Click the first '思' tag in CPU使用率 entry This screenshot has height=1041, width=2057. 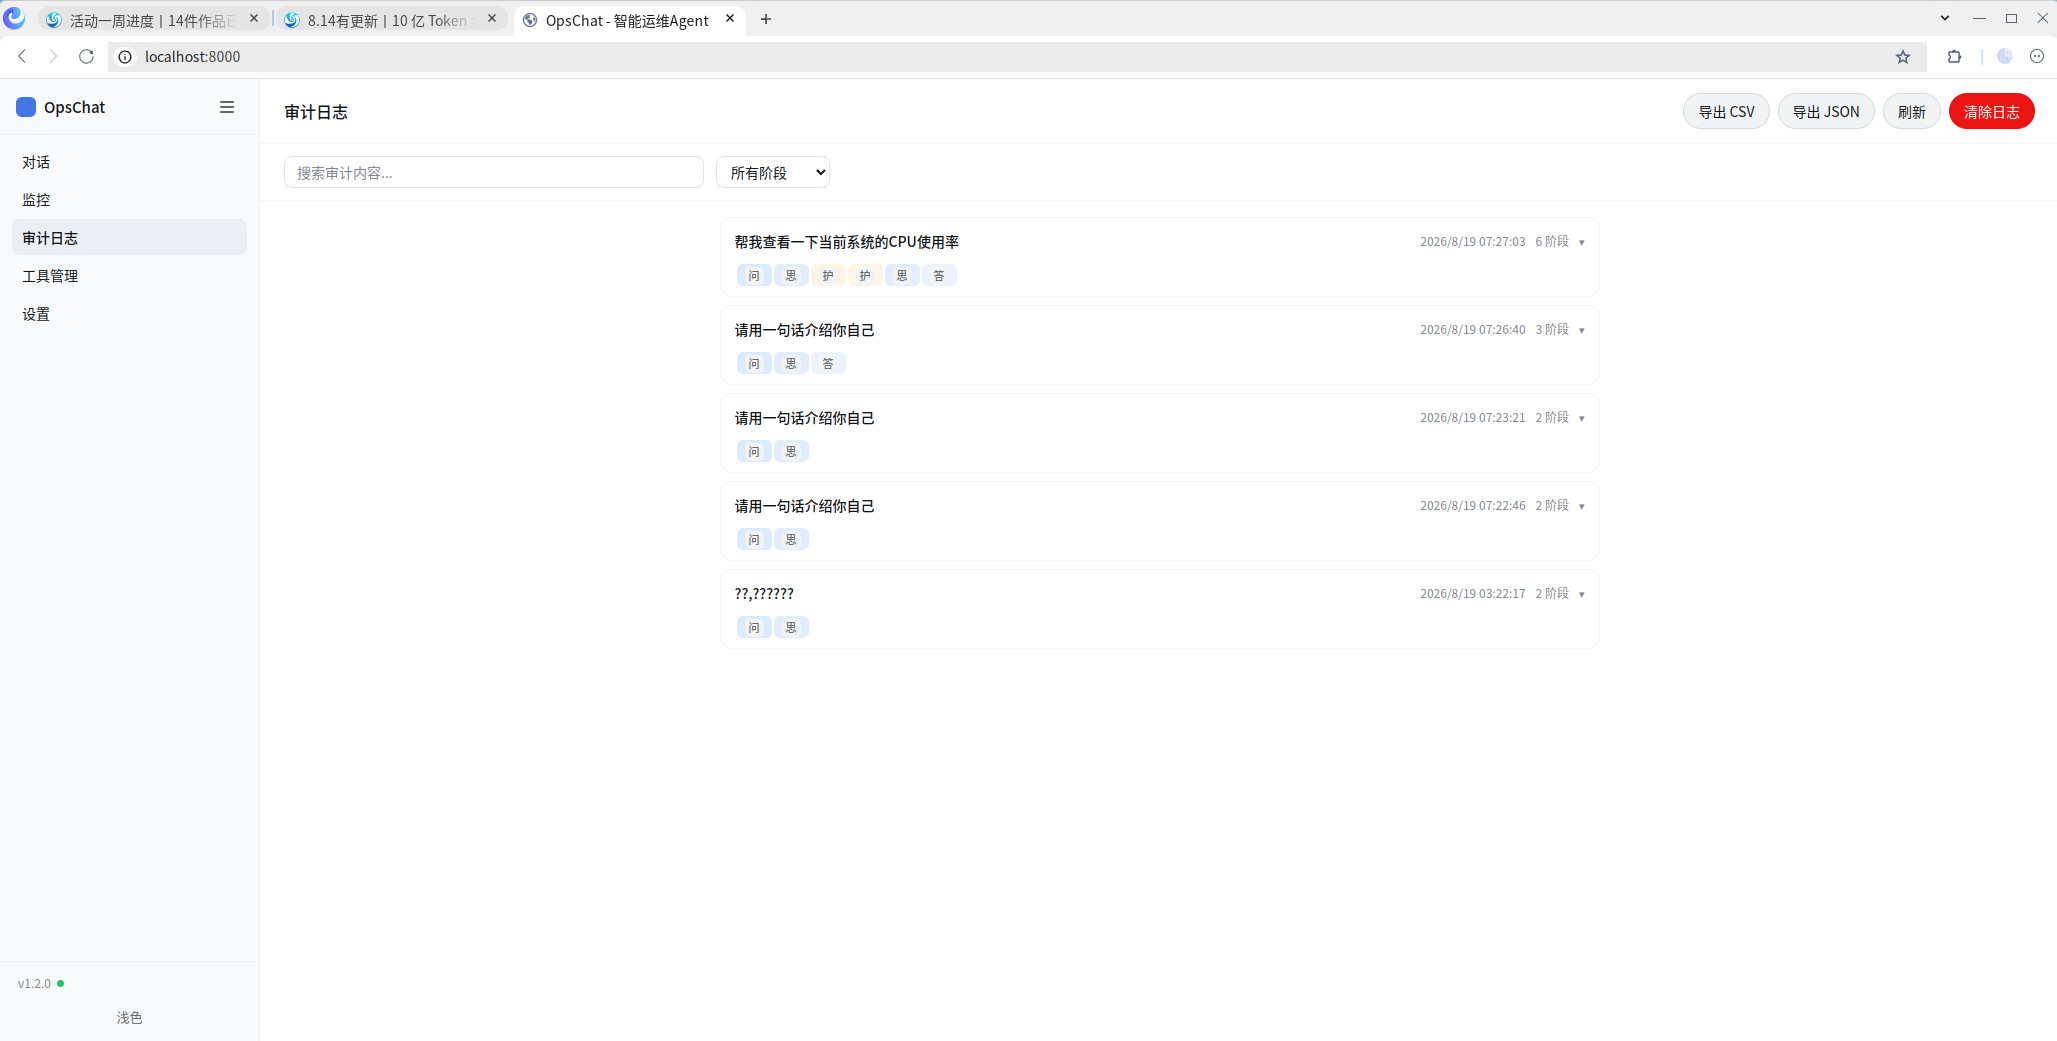pyautogui.click(x=791, y=276)
